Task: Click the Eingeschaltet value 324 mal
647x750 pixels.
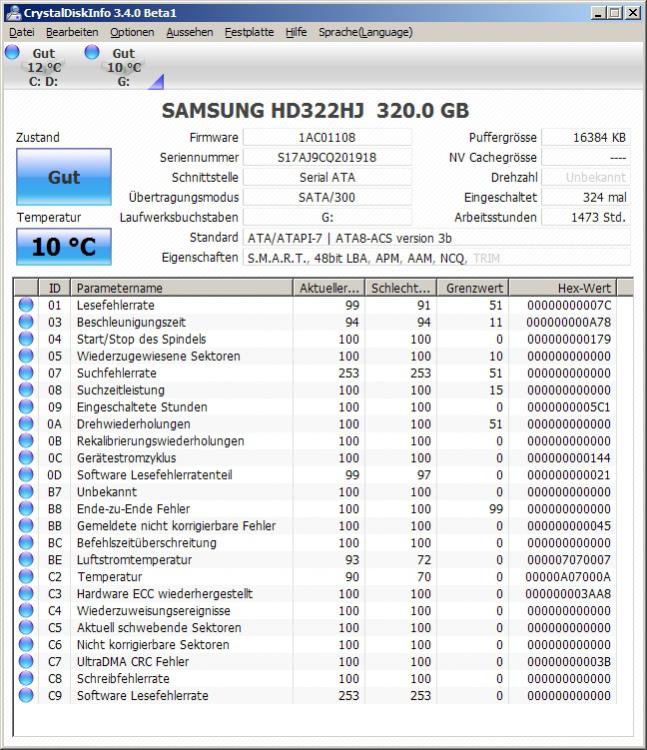Action: [x=586, y=197]
